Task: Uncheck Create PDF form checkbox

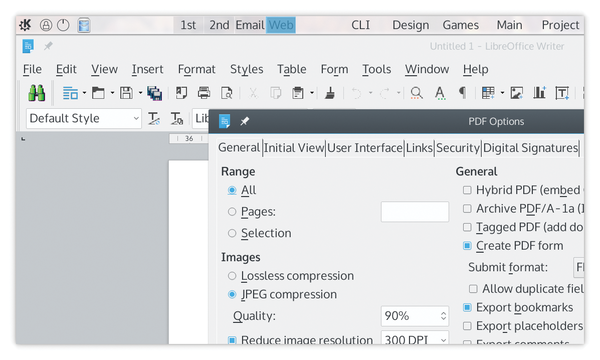Action: [x=467, y=246]
